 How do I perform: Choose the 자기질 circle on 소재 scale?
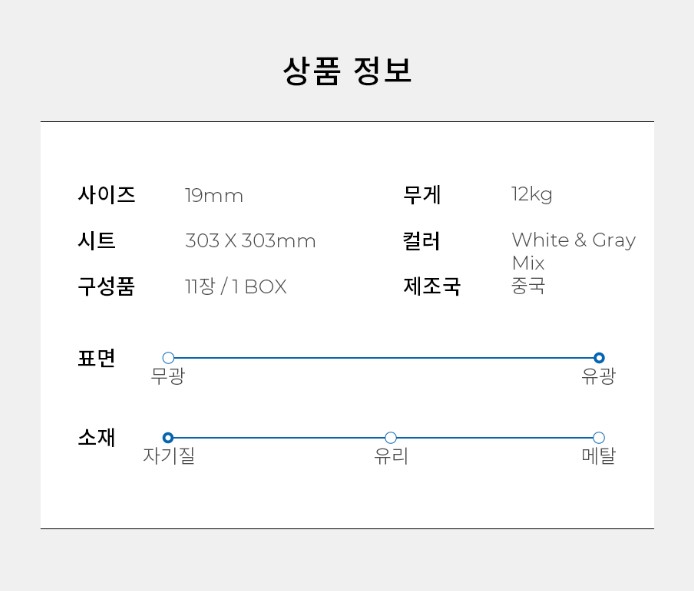(x=168, y=438)
